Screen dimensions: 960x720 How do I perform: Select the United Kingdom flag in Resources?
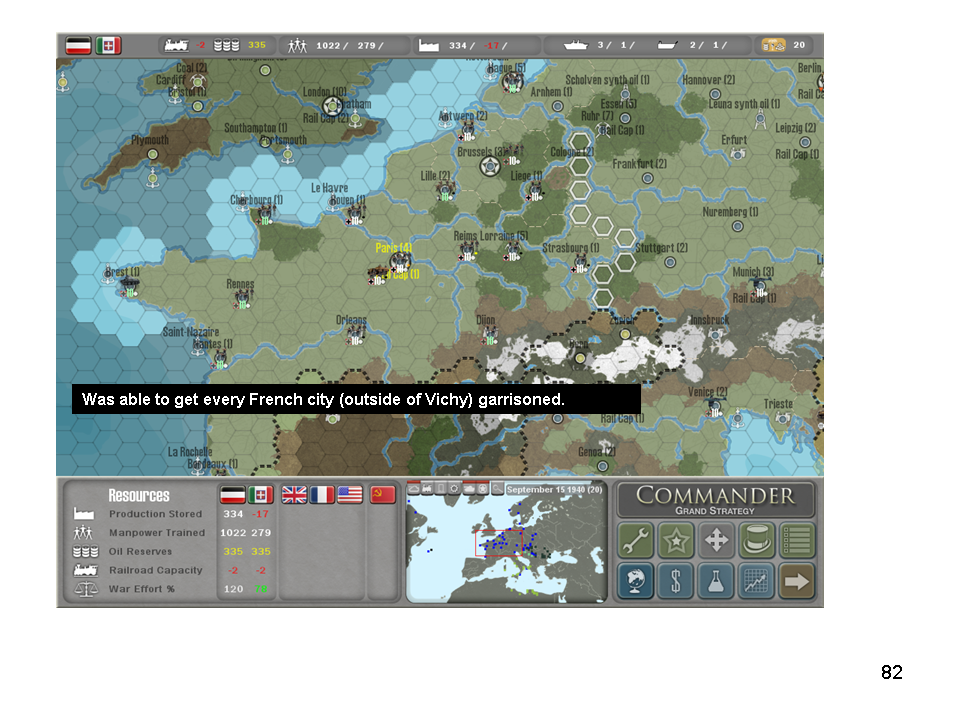pos(294,494)
